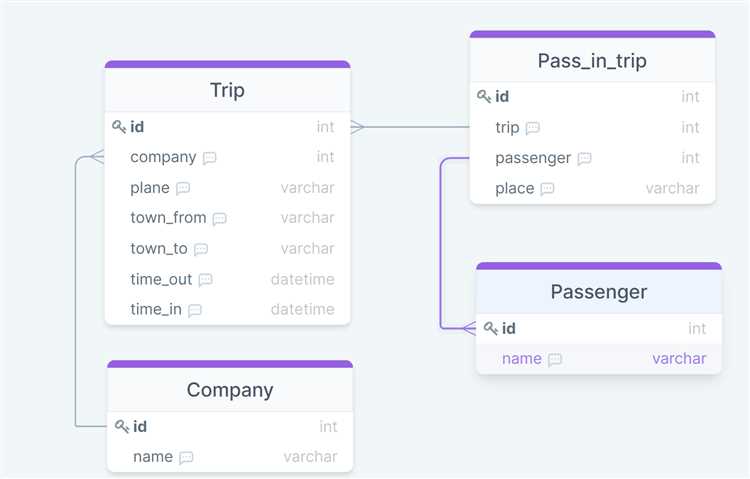Screen dimensions: 750x479
Task: Click the comment icon beside time_in
Action: click(x=195, y=311)
